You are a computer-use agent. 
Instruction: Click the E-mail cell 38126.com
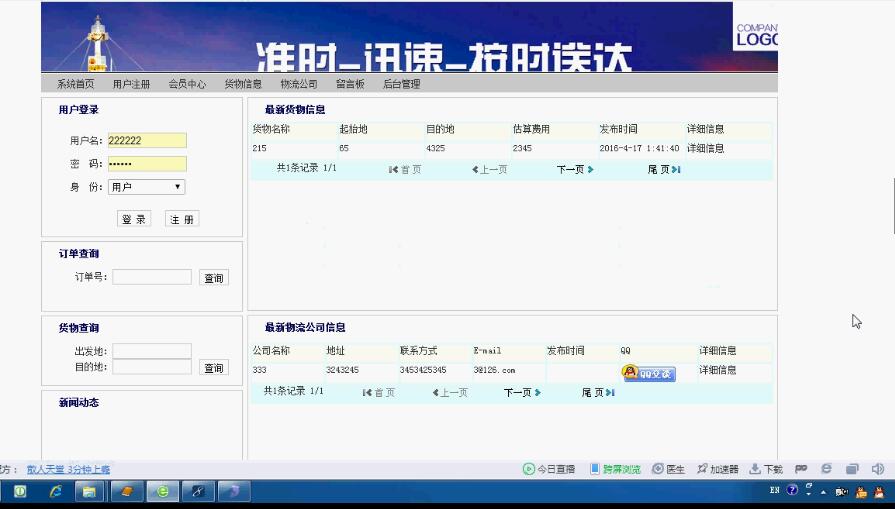click(494, 370)
